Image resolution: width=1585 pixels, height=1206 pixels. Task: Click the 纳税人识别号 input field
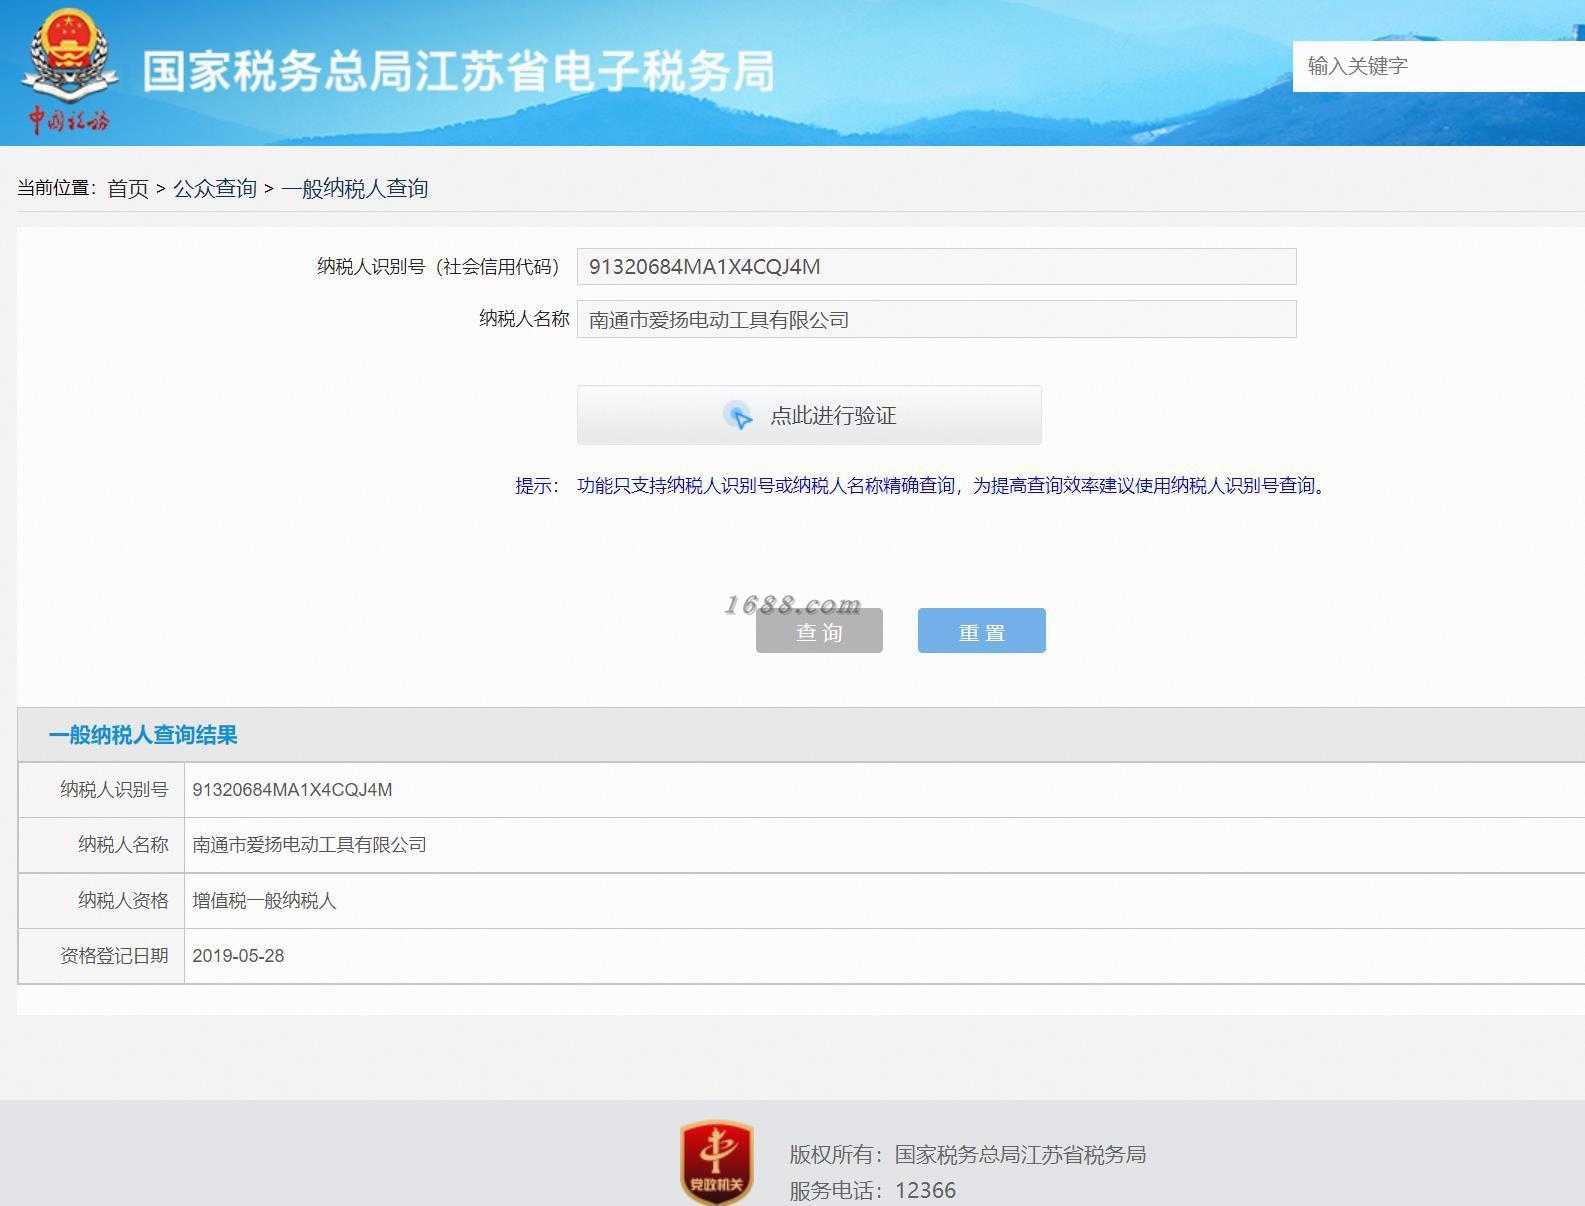(x=936, y=267)
